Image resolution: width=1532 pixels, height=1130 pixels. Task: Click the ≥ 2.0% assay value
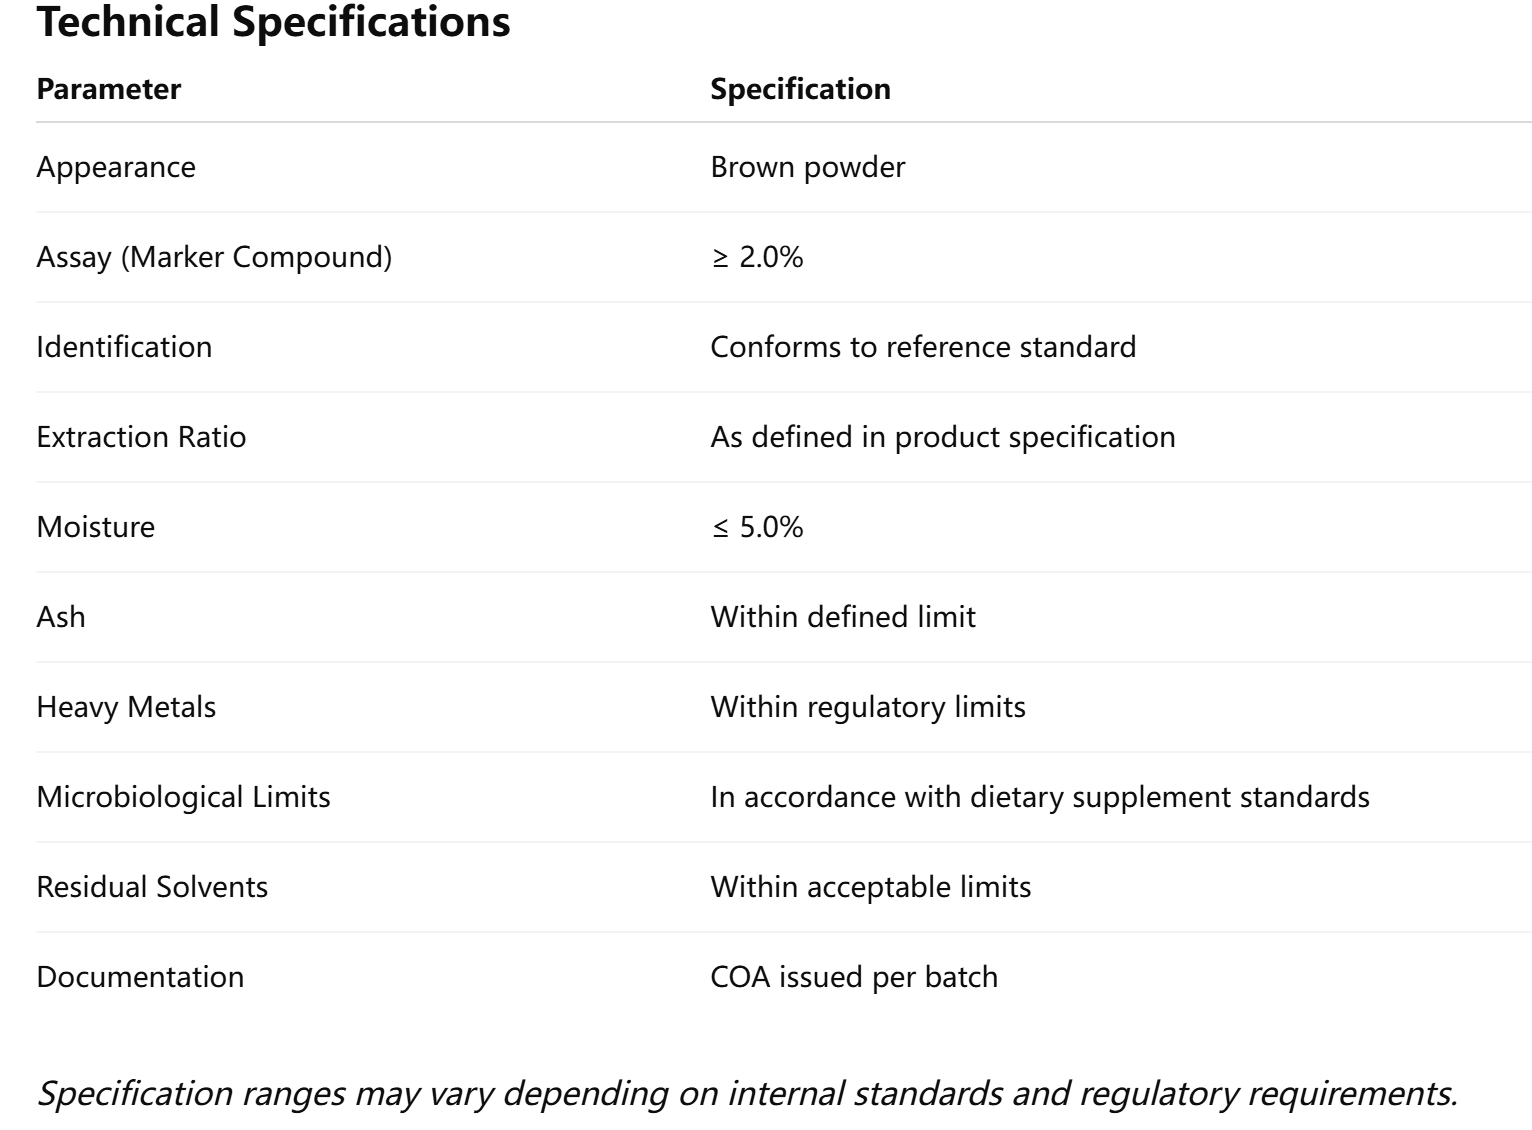[x=757, y=257]
